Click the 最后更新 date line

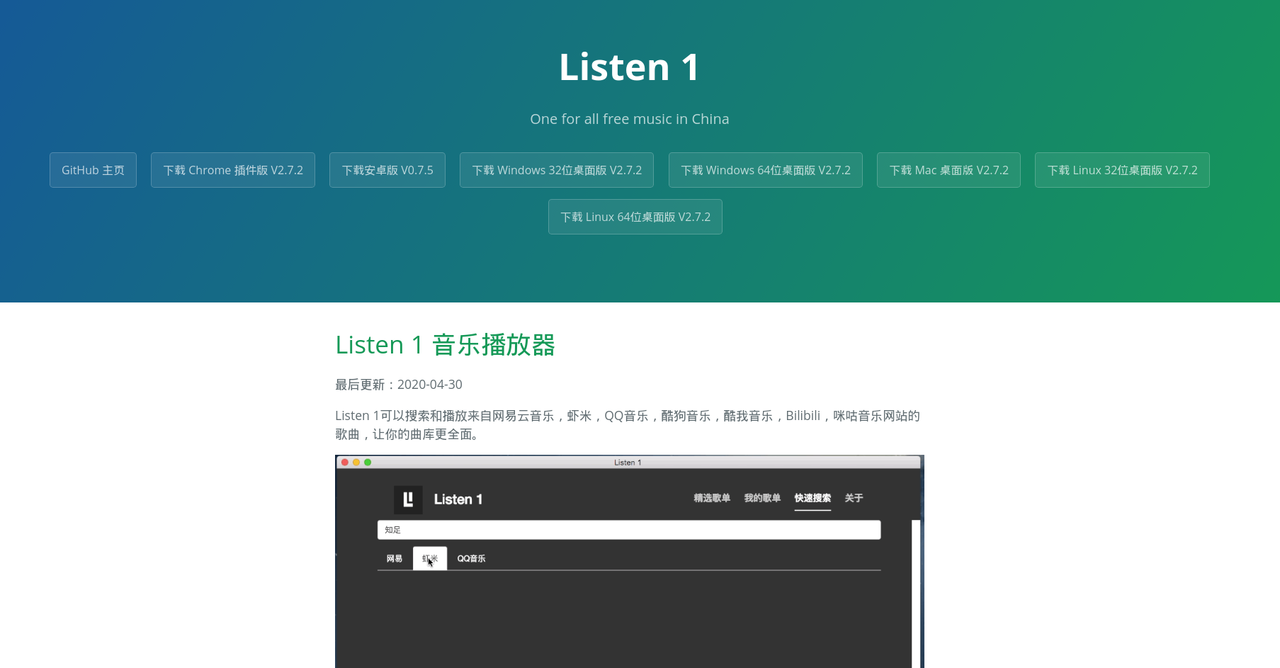[399, 384]
